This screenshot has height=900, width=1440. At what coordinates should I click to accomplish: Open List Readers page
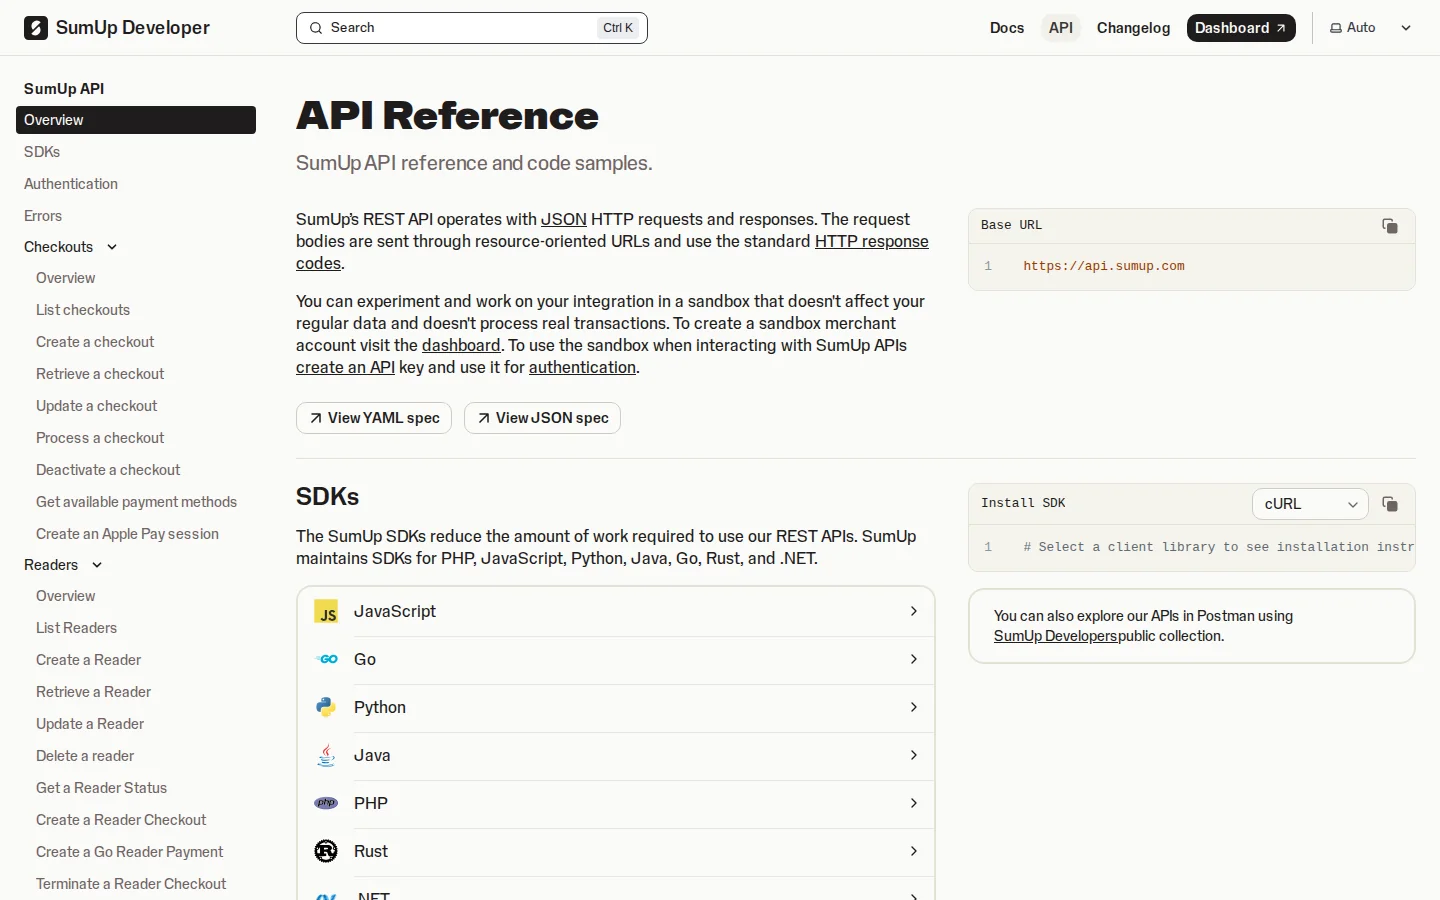pos(77,628)
